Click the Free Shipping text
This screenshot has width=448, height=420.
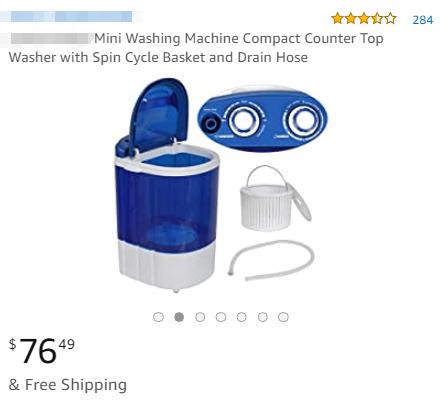pos(68,385)
